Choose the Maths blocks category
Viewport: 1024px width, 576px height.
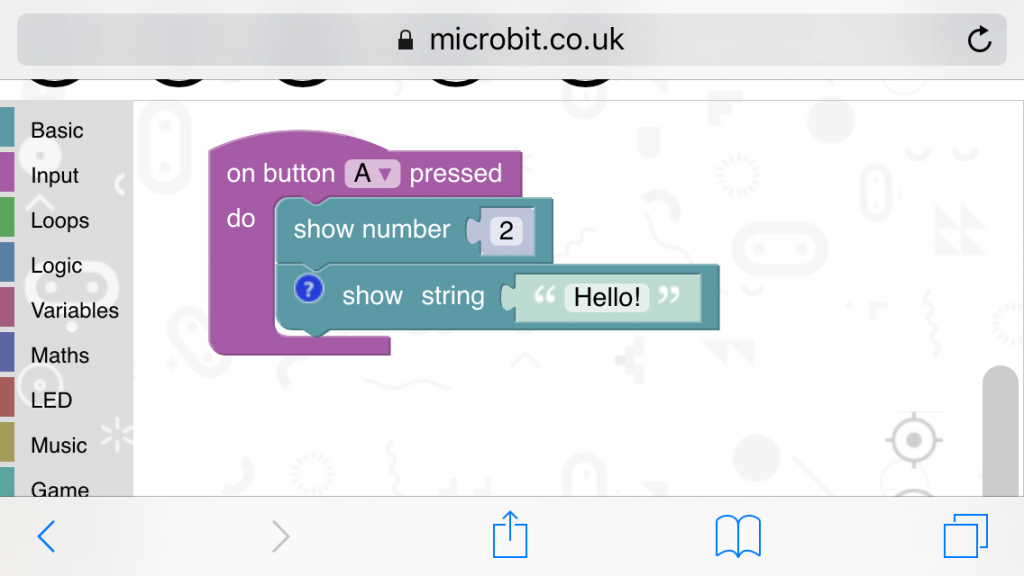[x=60, y=355]
